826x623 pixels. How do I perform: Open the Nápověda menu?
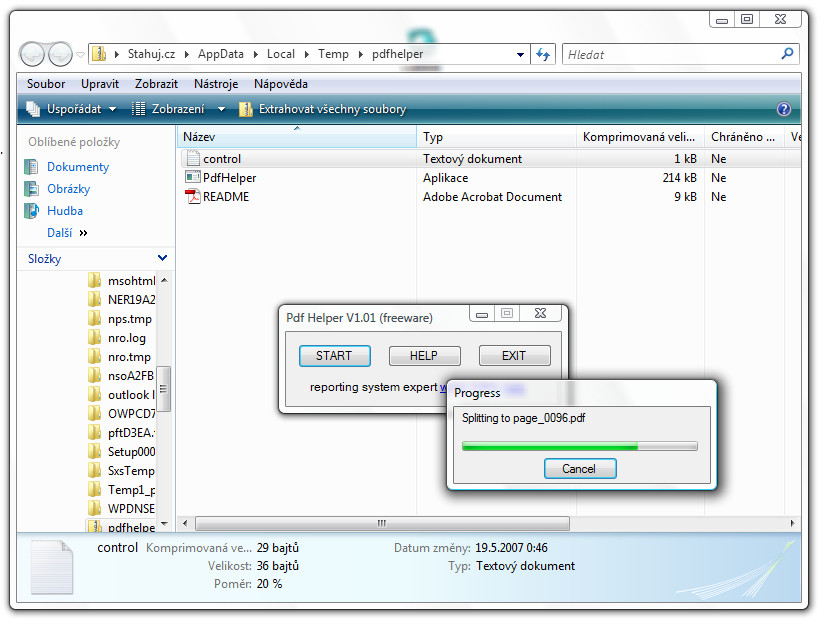coord(281,84)
